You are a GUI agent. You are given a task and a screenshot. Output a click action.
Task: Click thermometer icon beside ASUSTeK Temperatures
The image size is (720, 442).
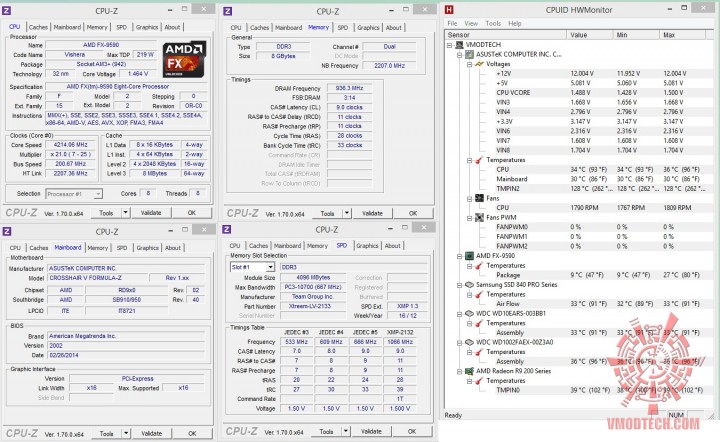[x=479, y=160]
